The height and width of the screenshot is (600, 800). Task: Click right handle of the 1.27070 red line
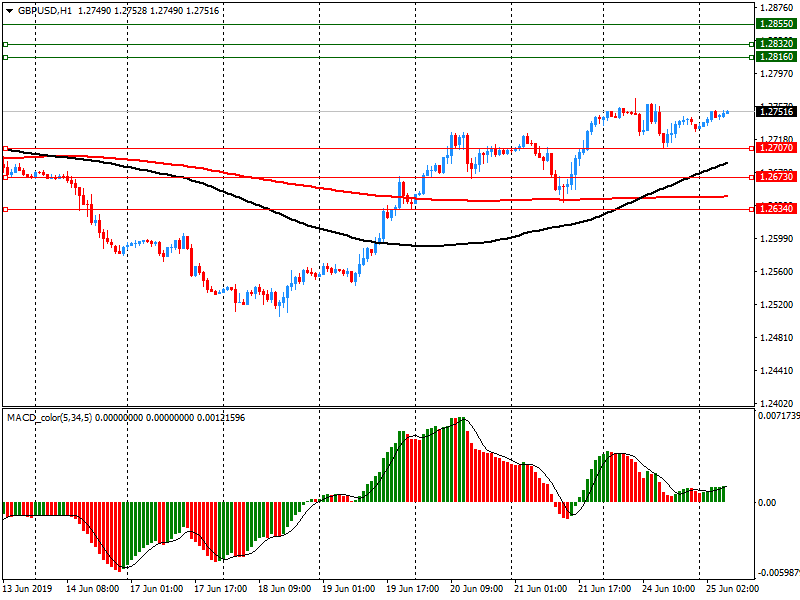(752, 148)
